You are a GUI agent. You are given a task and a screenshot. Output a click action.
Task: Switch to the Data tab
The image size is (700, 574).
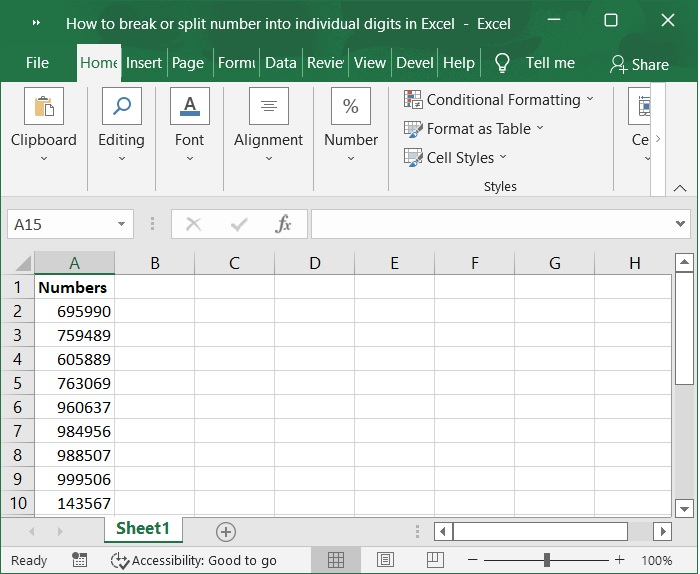[280, 63]
